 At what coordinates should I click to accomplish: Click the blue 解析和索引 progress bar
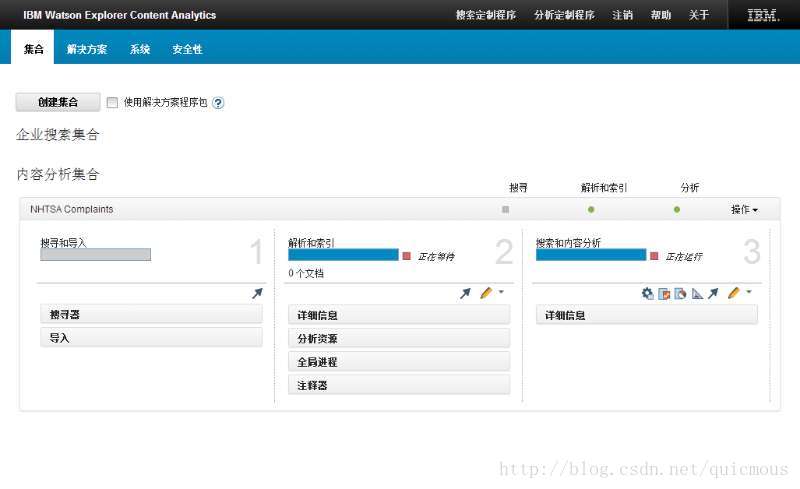tap(343, 254)
